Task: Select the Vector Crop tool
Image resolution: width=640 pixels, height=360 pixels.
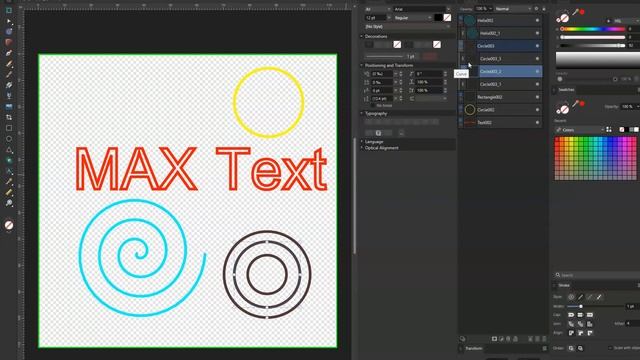Action: [x=9, y=117]
